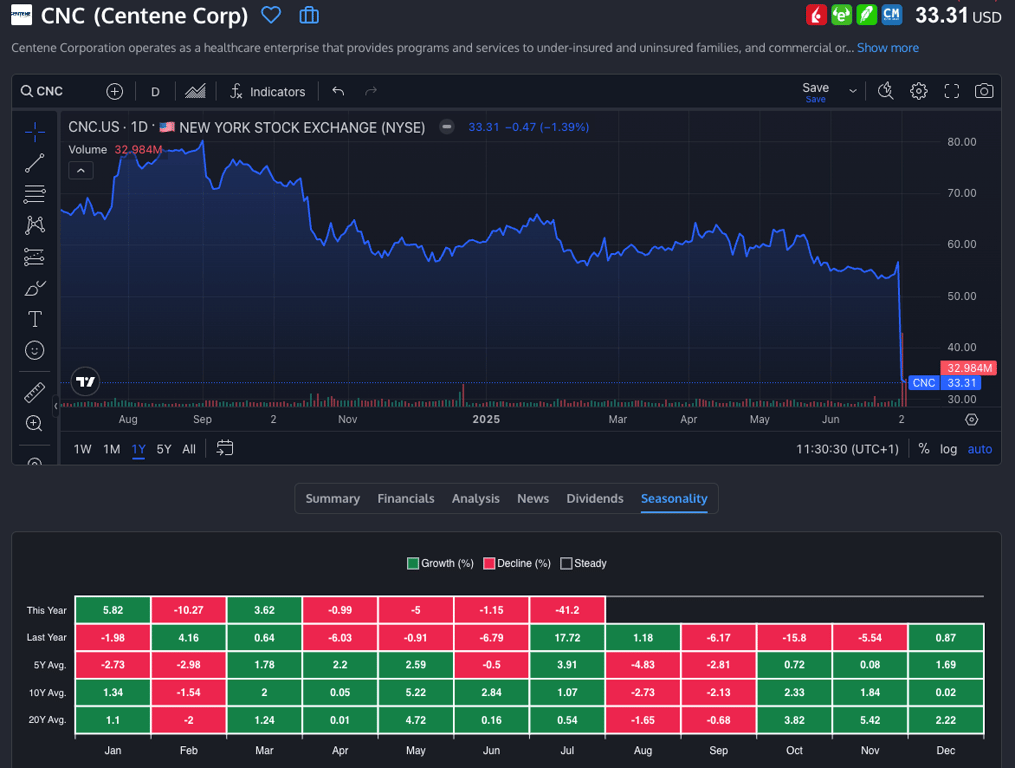
Task: Toggle auto scale on price axis
Action: tap(980, 449)
